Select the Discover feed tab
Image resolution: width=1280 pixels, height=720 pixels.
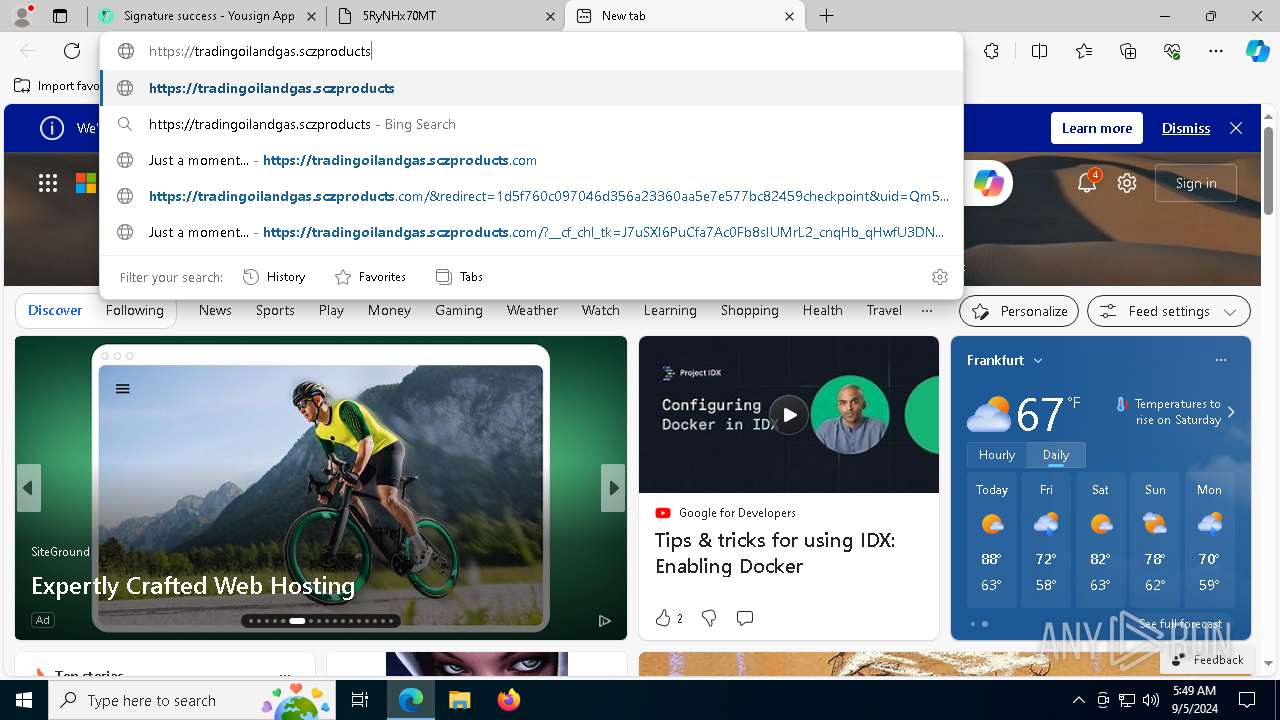(55, 310)
